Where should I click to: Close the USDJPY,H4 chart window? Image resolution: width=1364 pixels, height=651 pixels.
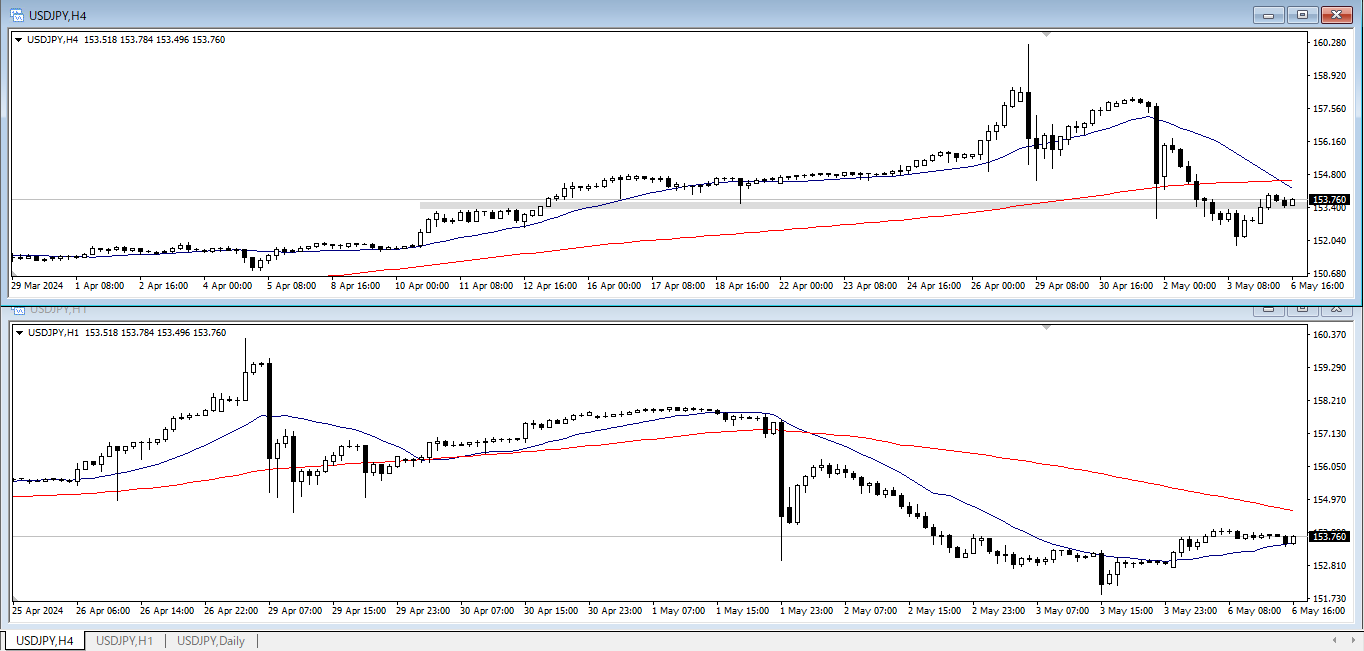click(x=1336, y=15)
